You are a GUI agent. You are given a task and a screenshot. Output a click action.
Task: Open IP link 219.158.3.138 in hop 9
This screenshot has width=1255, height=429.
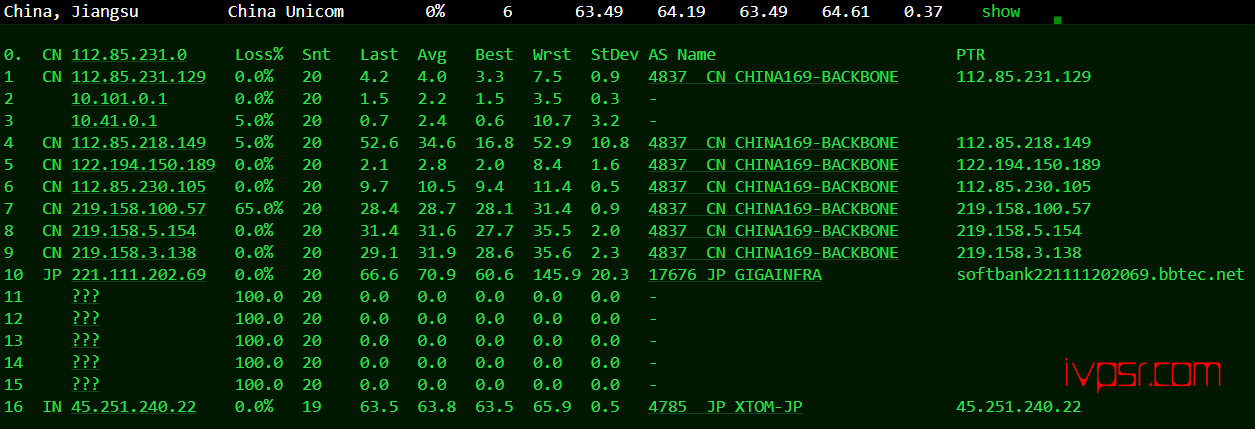(x=134, y=253)
